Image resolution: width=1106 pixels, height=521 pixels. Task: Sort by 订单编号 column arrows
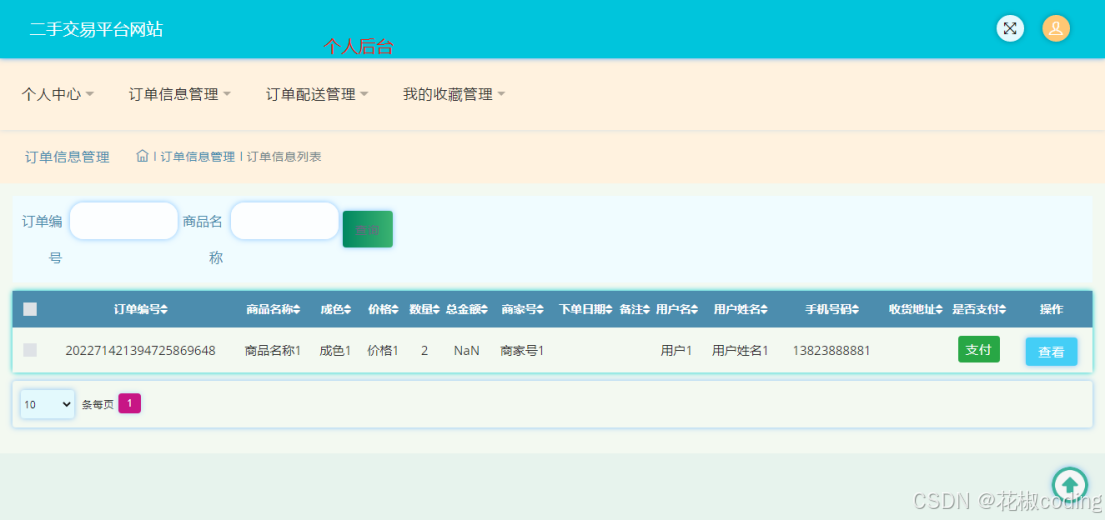[164, 309]
